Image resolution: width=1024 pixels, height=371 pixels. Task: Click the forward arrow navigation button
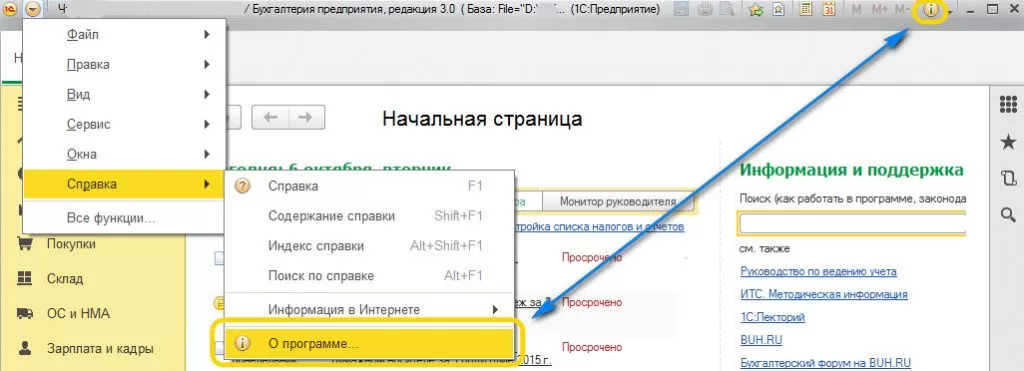(306, 117)
